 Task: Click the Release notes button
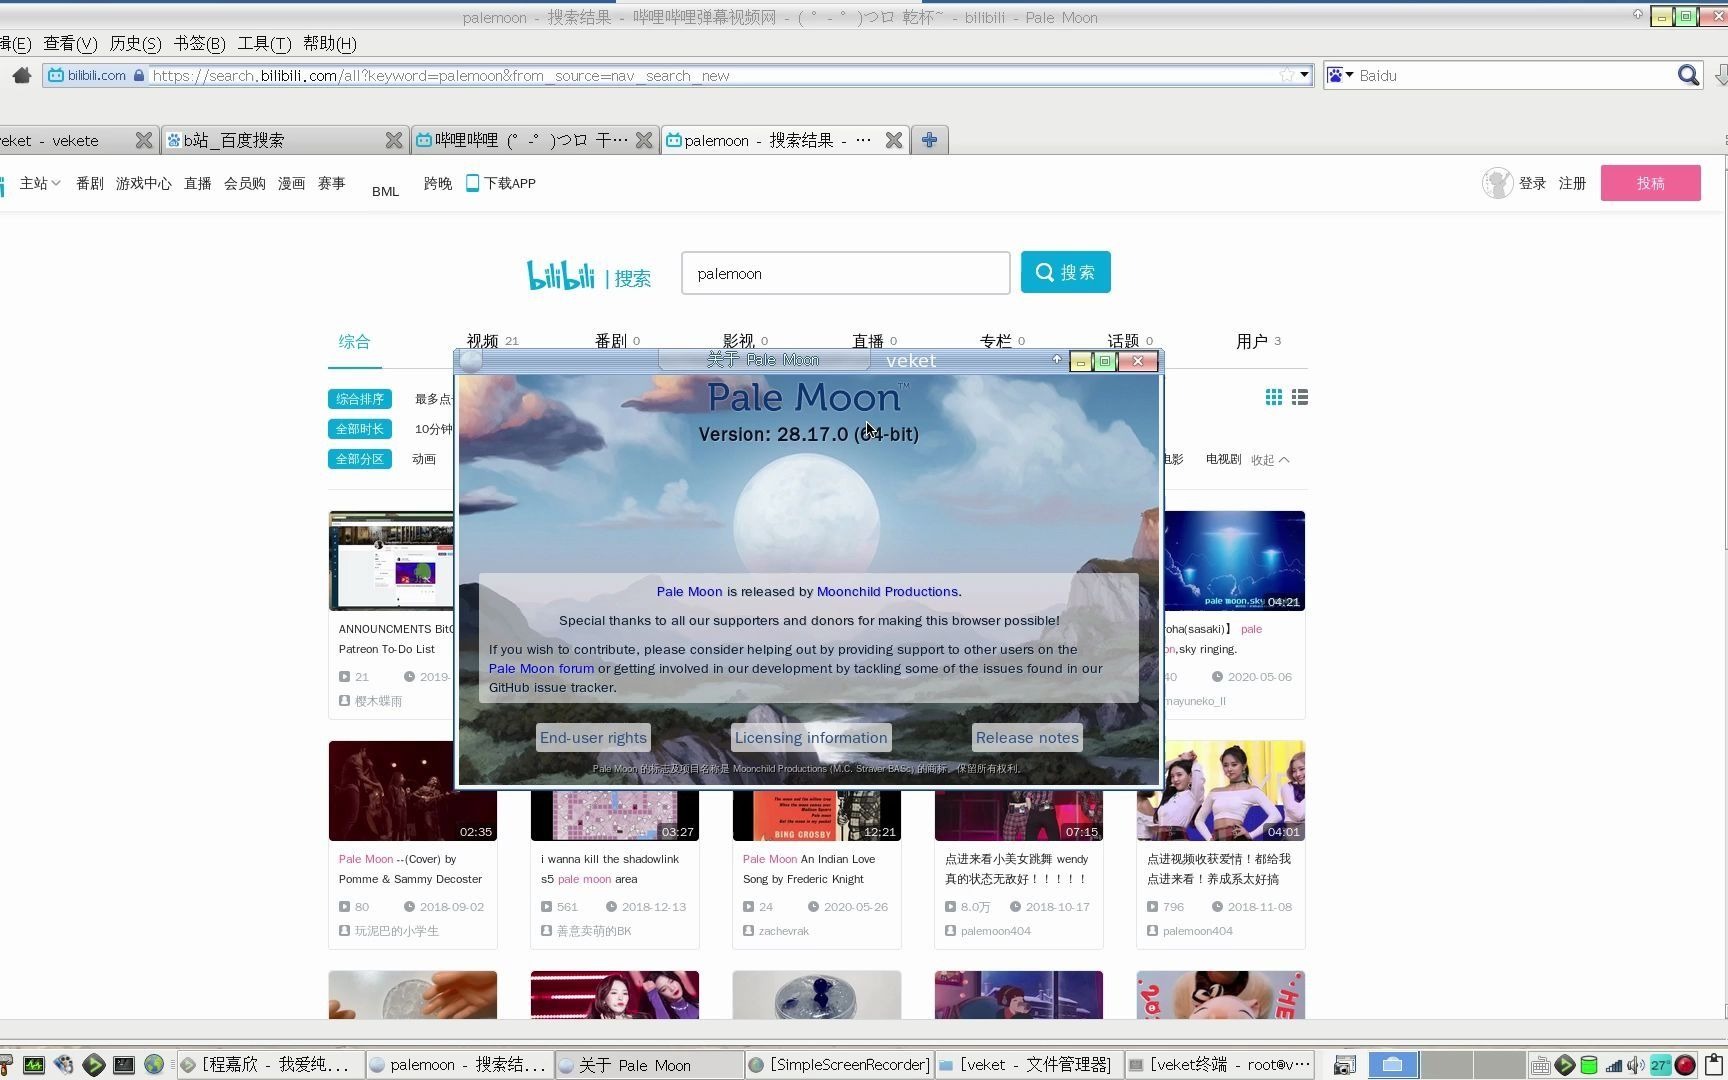[x=1027, y=738]
